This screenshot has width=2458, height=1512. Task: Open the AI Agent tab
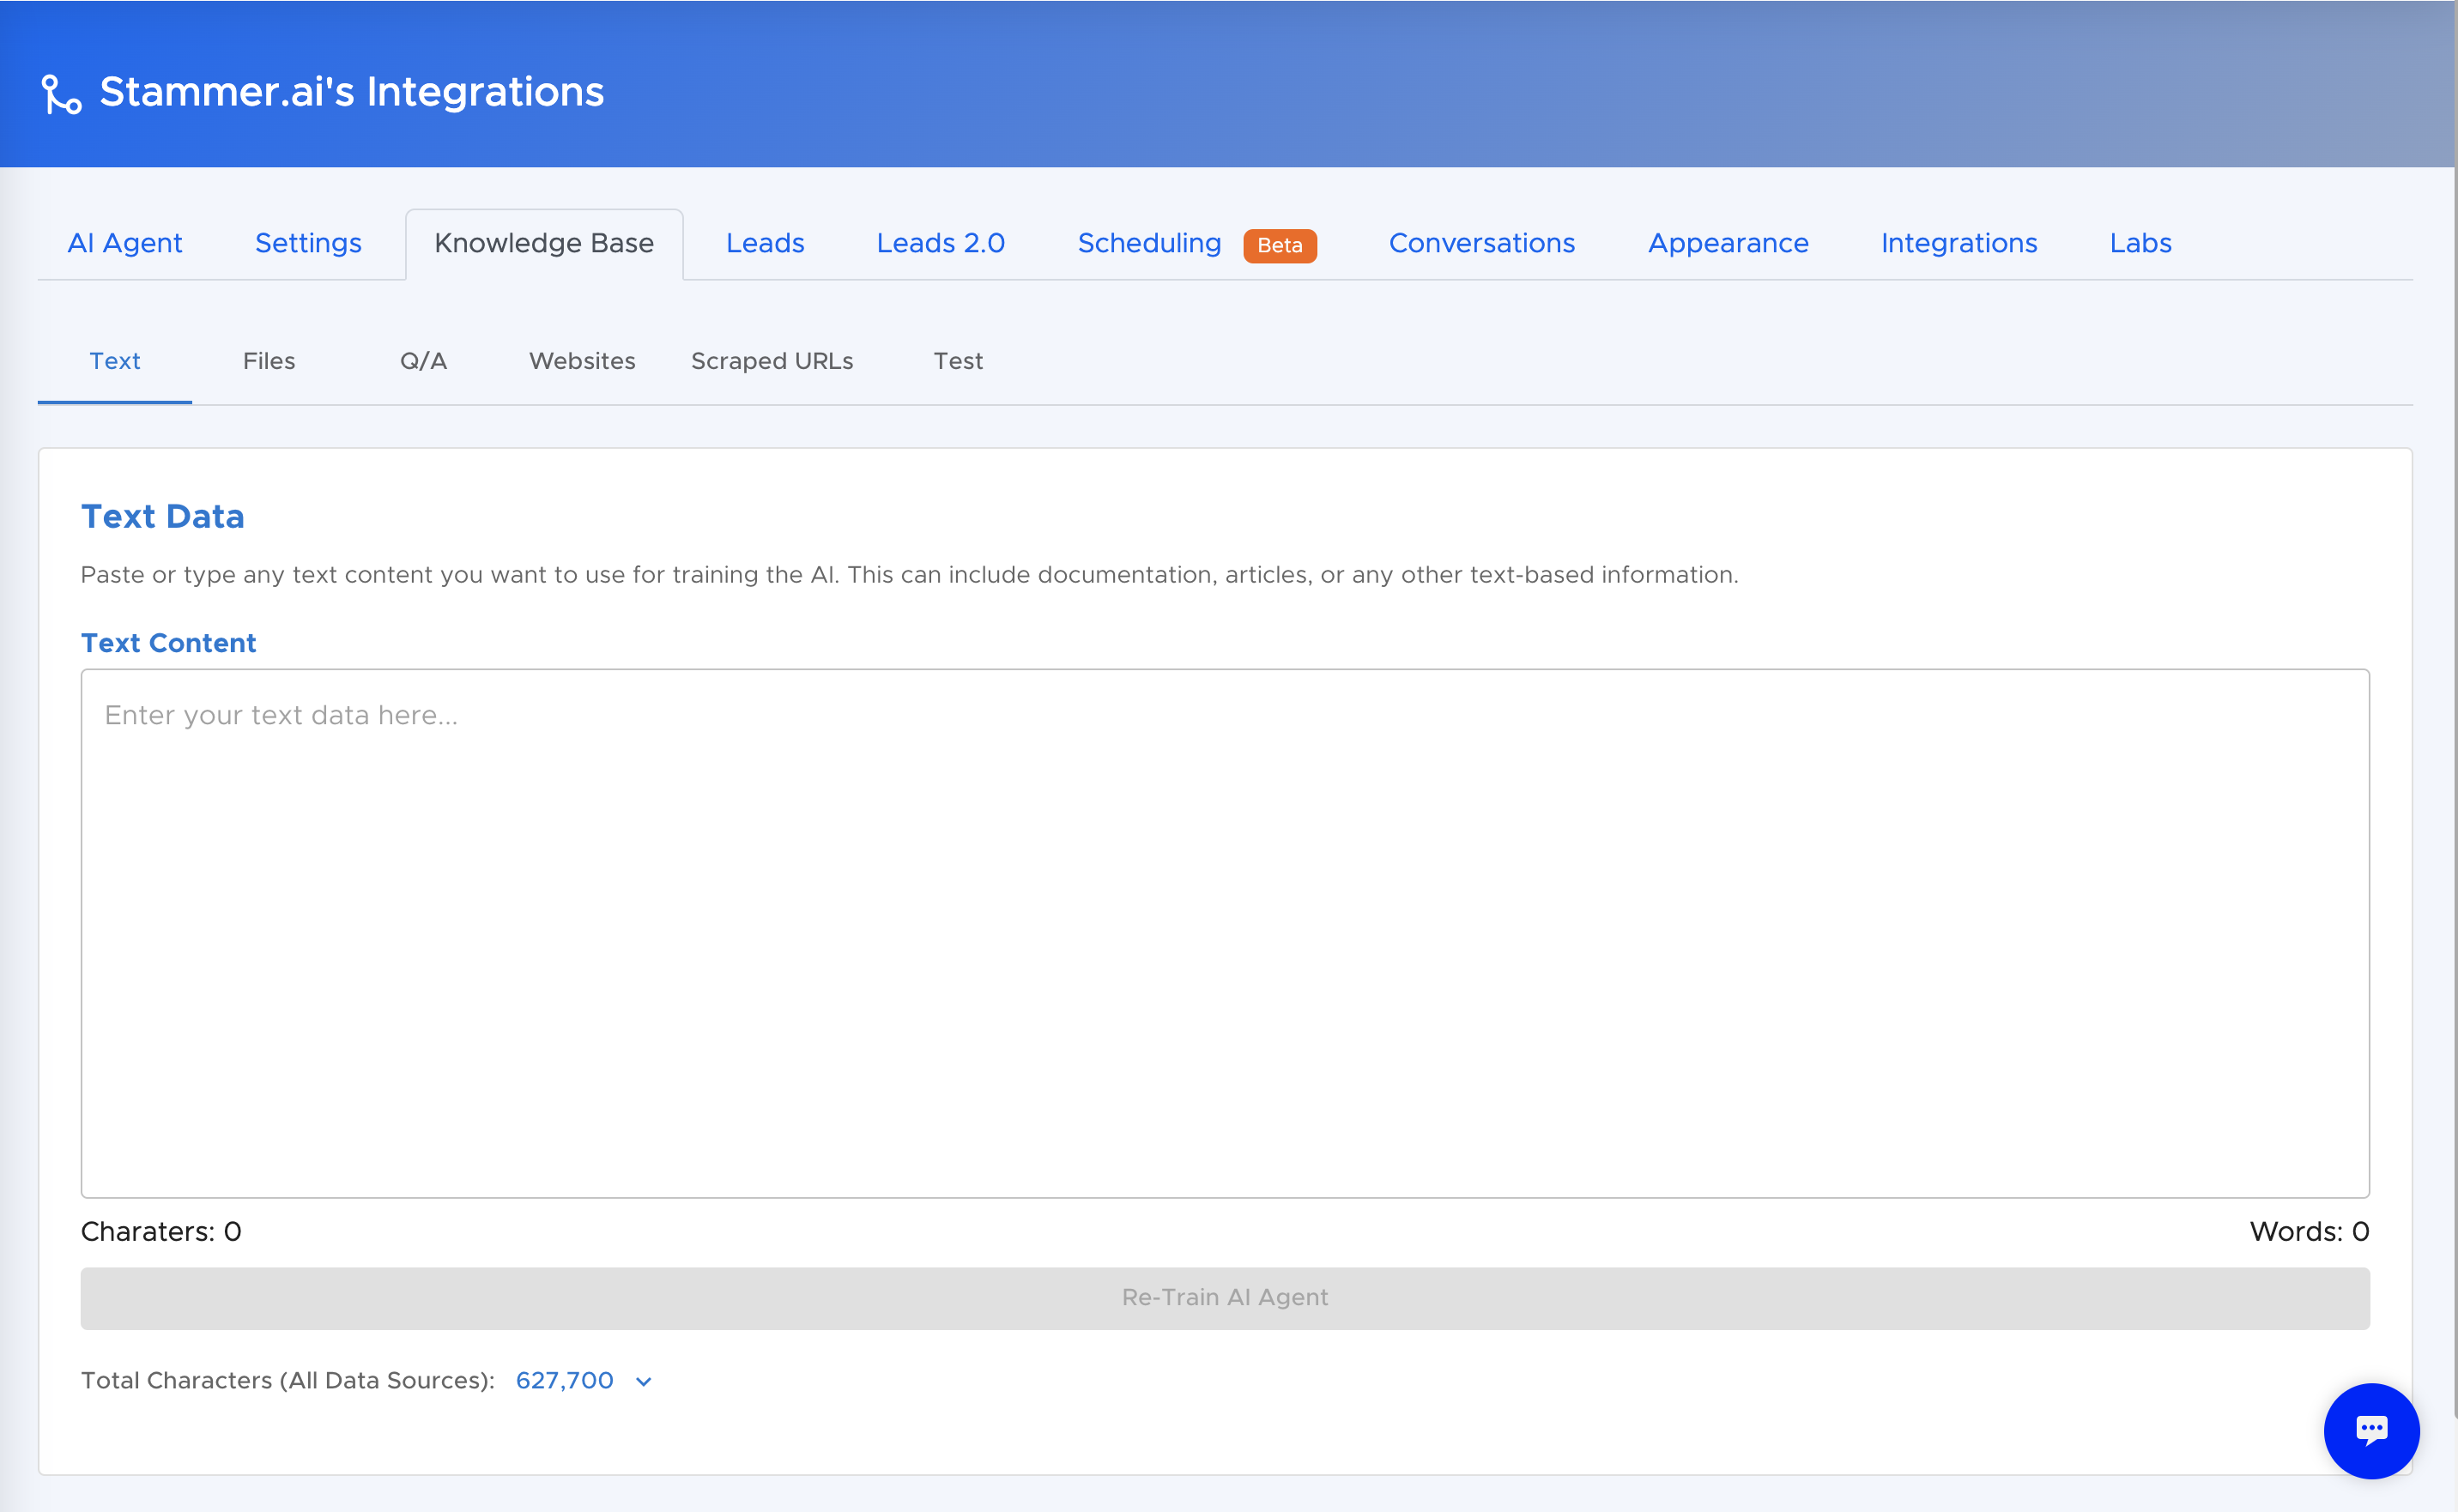pyautogui.click(x=124, y=244)
